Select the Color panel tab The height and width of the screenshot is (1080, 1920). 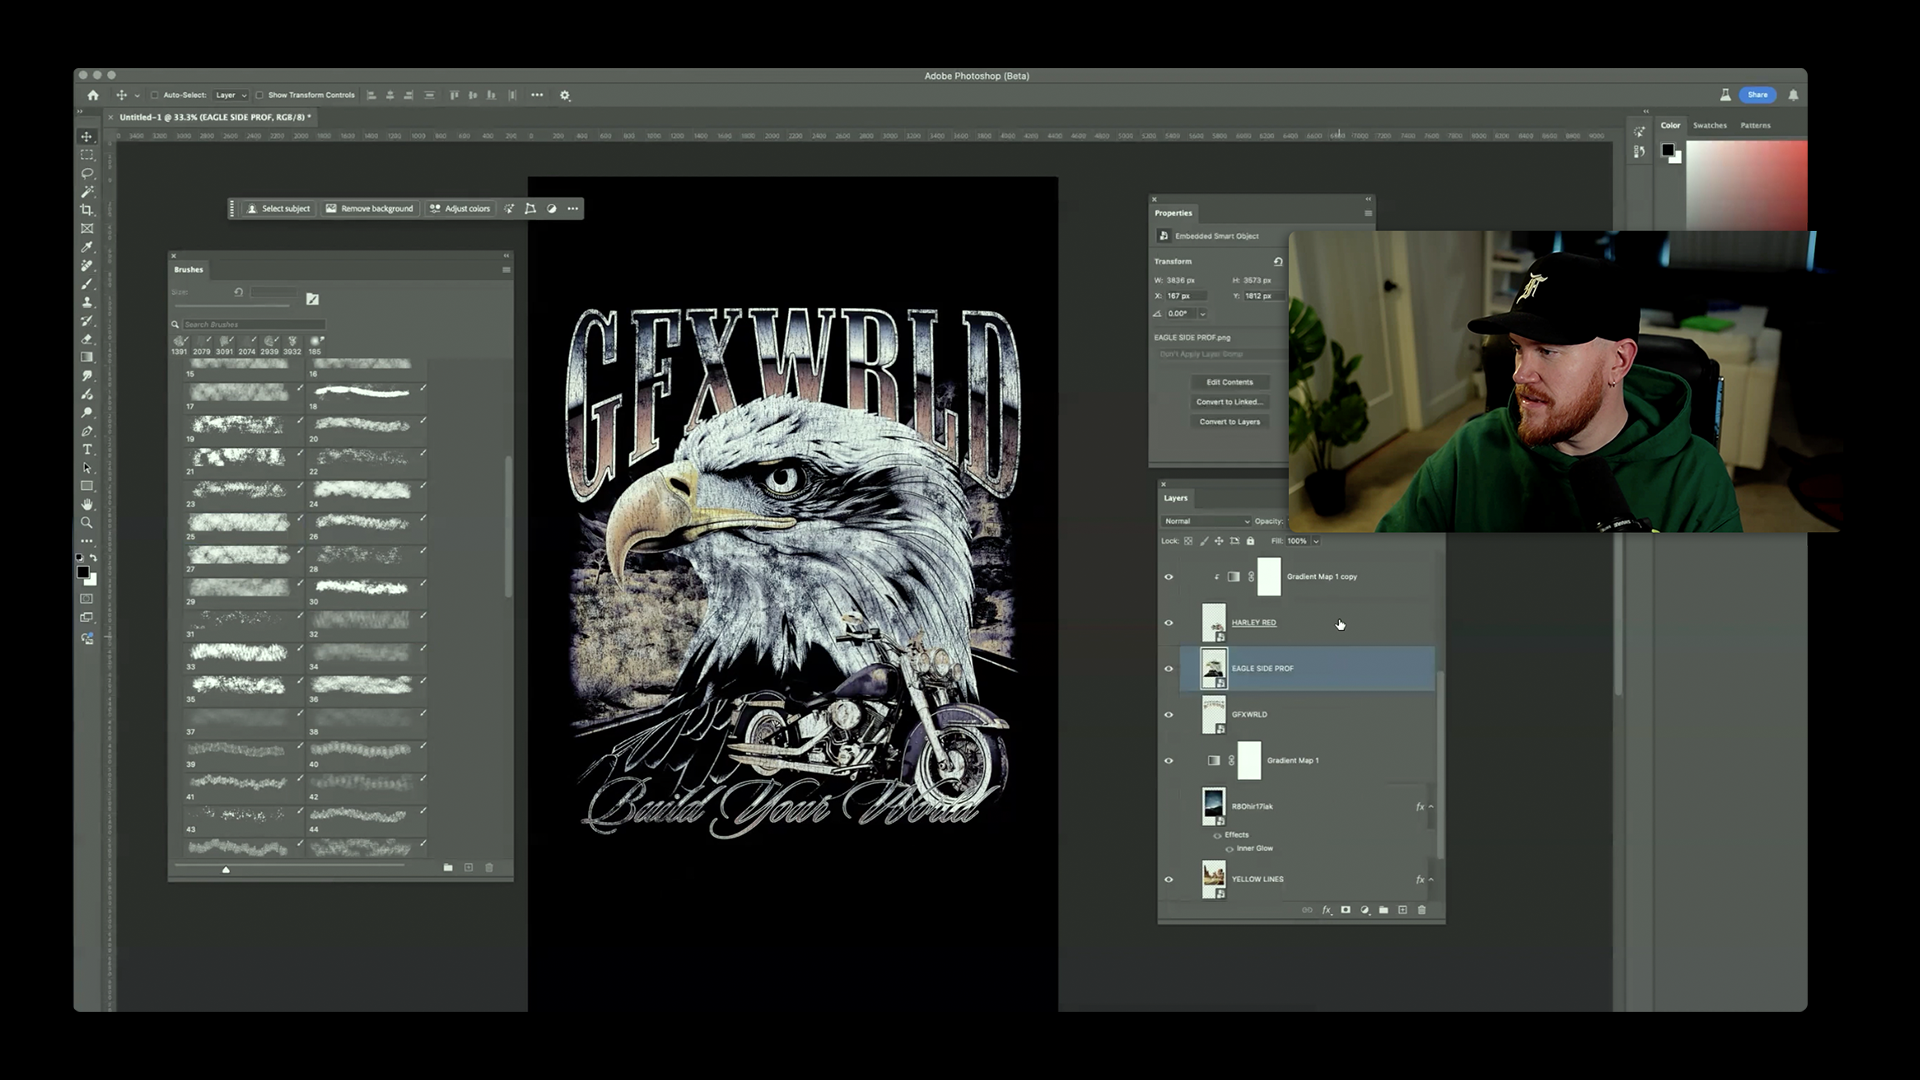pos(1670,125)
